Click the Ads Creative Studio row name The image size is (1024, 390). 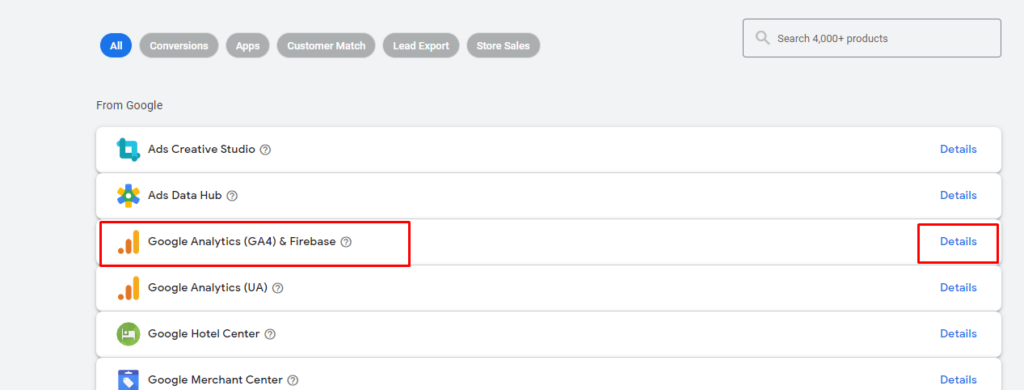[x=201, y=149]
